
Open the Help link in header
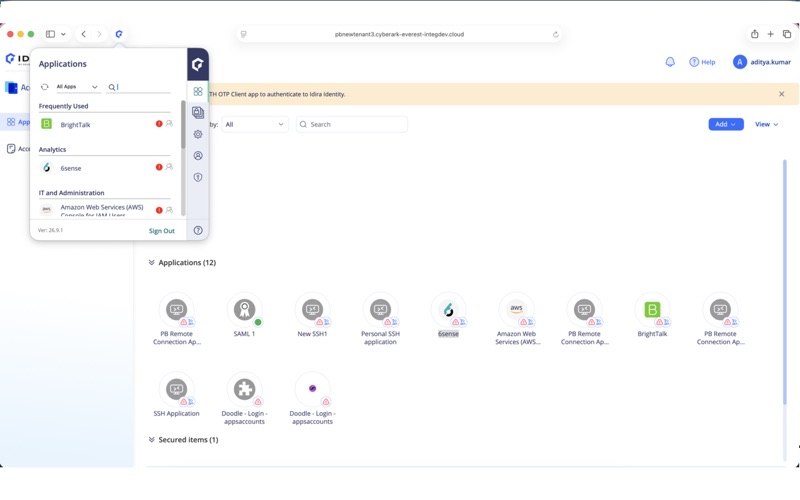pyautogui.click(x=702, y=62)
